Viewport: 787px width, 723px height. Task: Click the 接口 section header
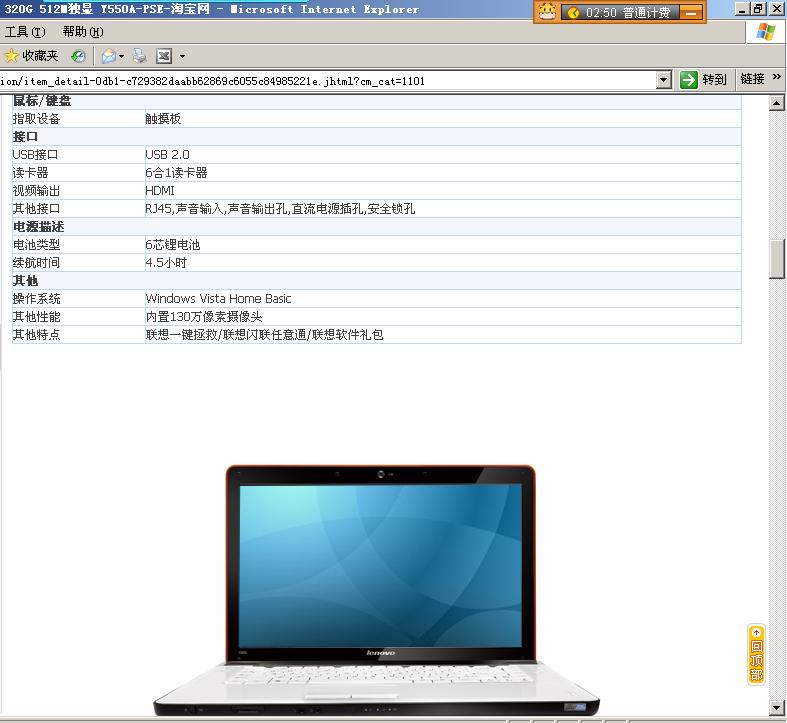pos(25,137)
